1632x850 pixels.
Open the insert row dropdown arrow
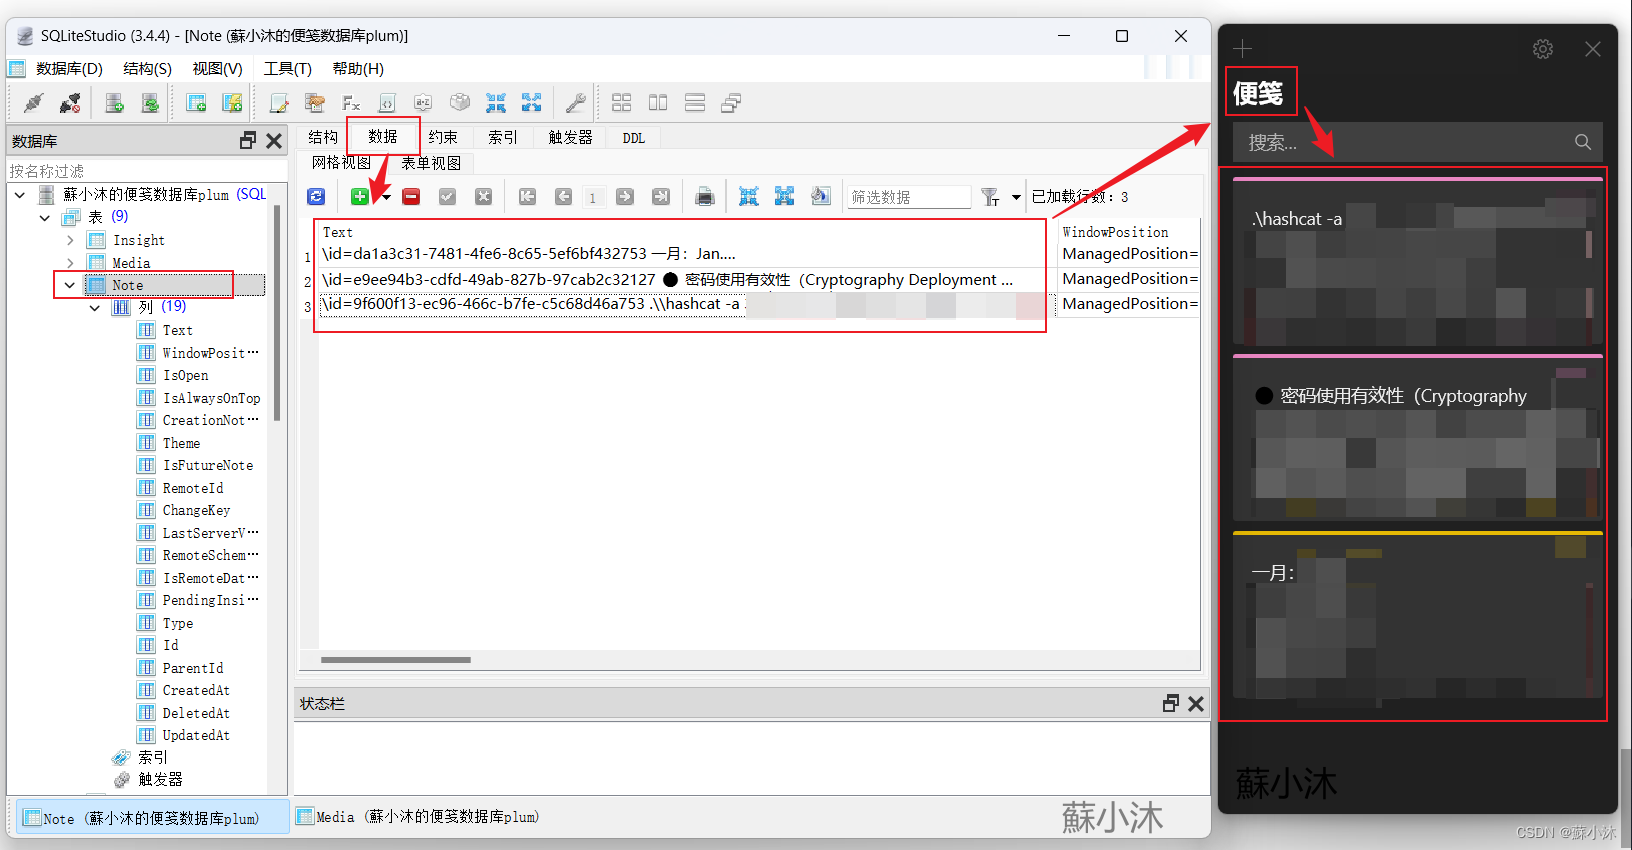[x=386, y=197]
